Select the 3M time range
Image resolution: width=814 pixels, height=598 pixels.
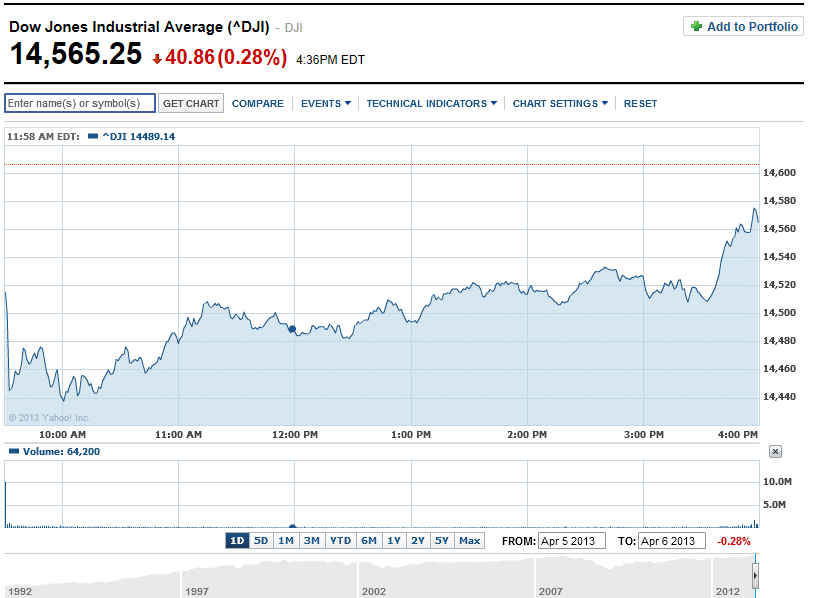point(312,541)
